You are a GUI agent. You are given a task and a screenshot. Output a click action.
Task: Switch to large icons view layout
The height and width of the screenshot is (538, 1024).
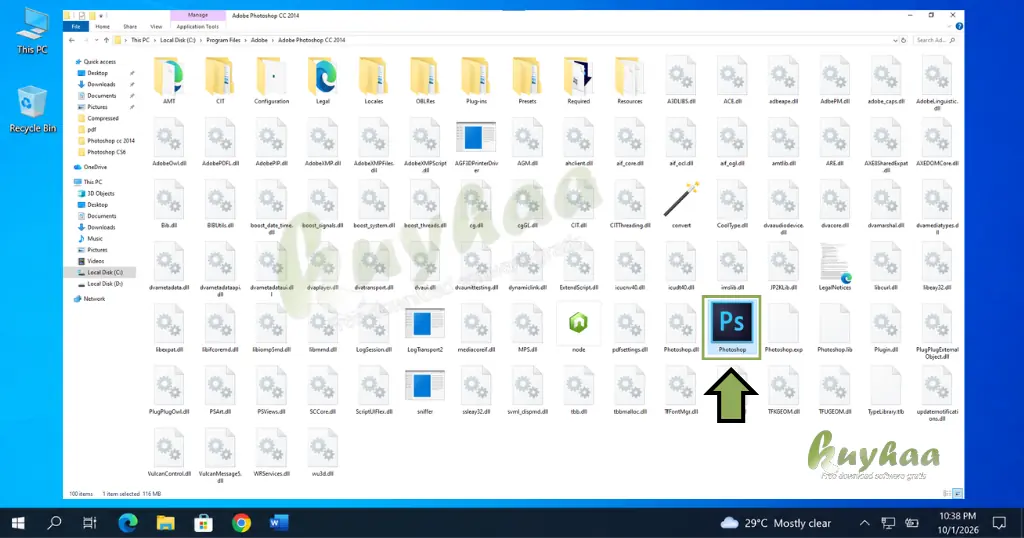tap(957, 494)
